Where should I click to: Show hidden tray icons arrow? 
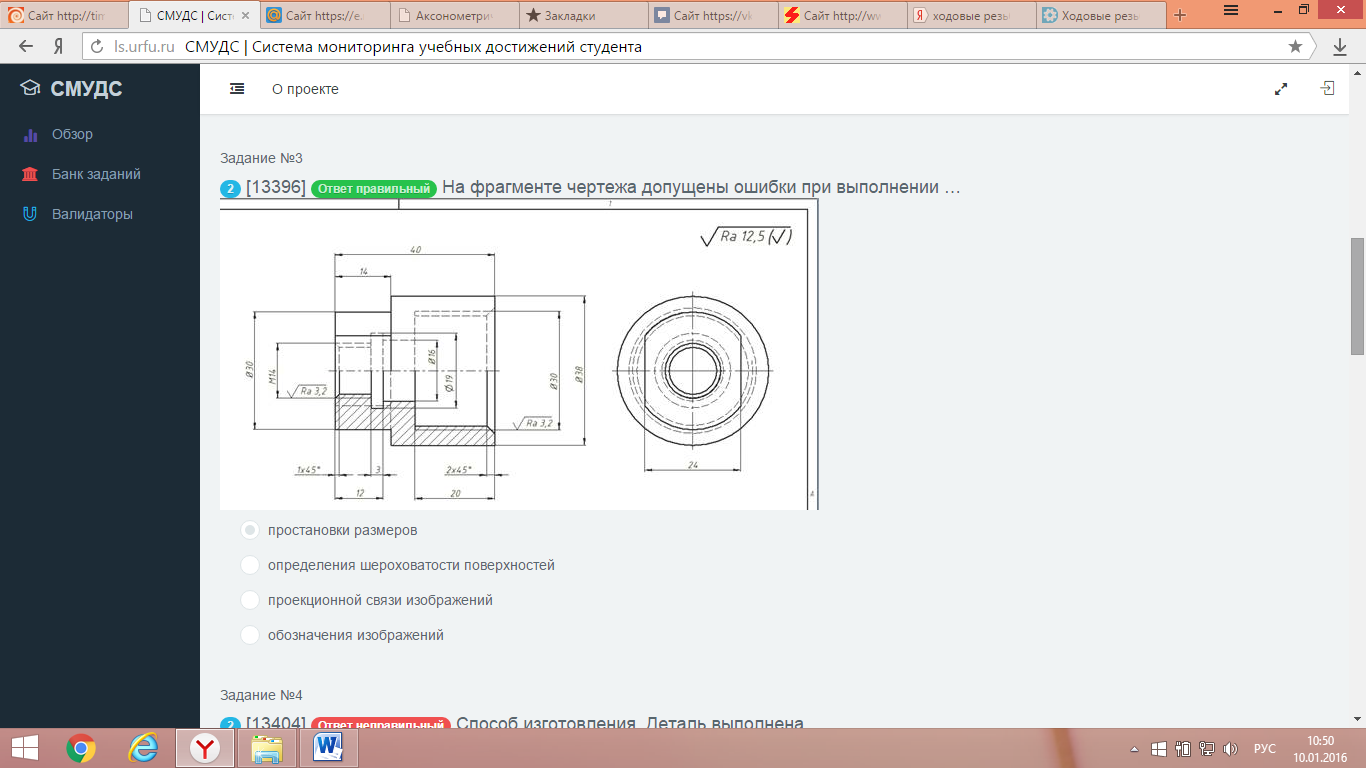1134,749
